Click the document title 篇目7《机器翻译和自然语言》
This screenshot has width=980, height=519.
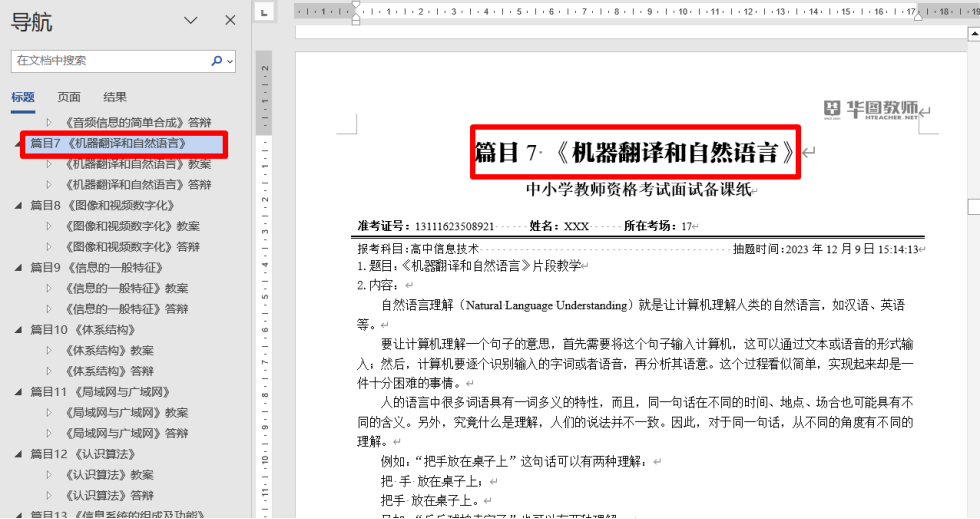click(636, 153)
